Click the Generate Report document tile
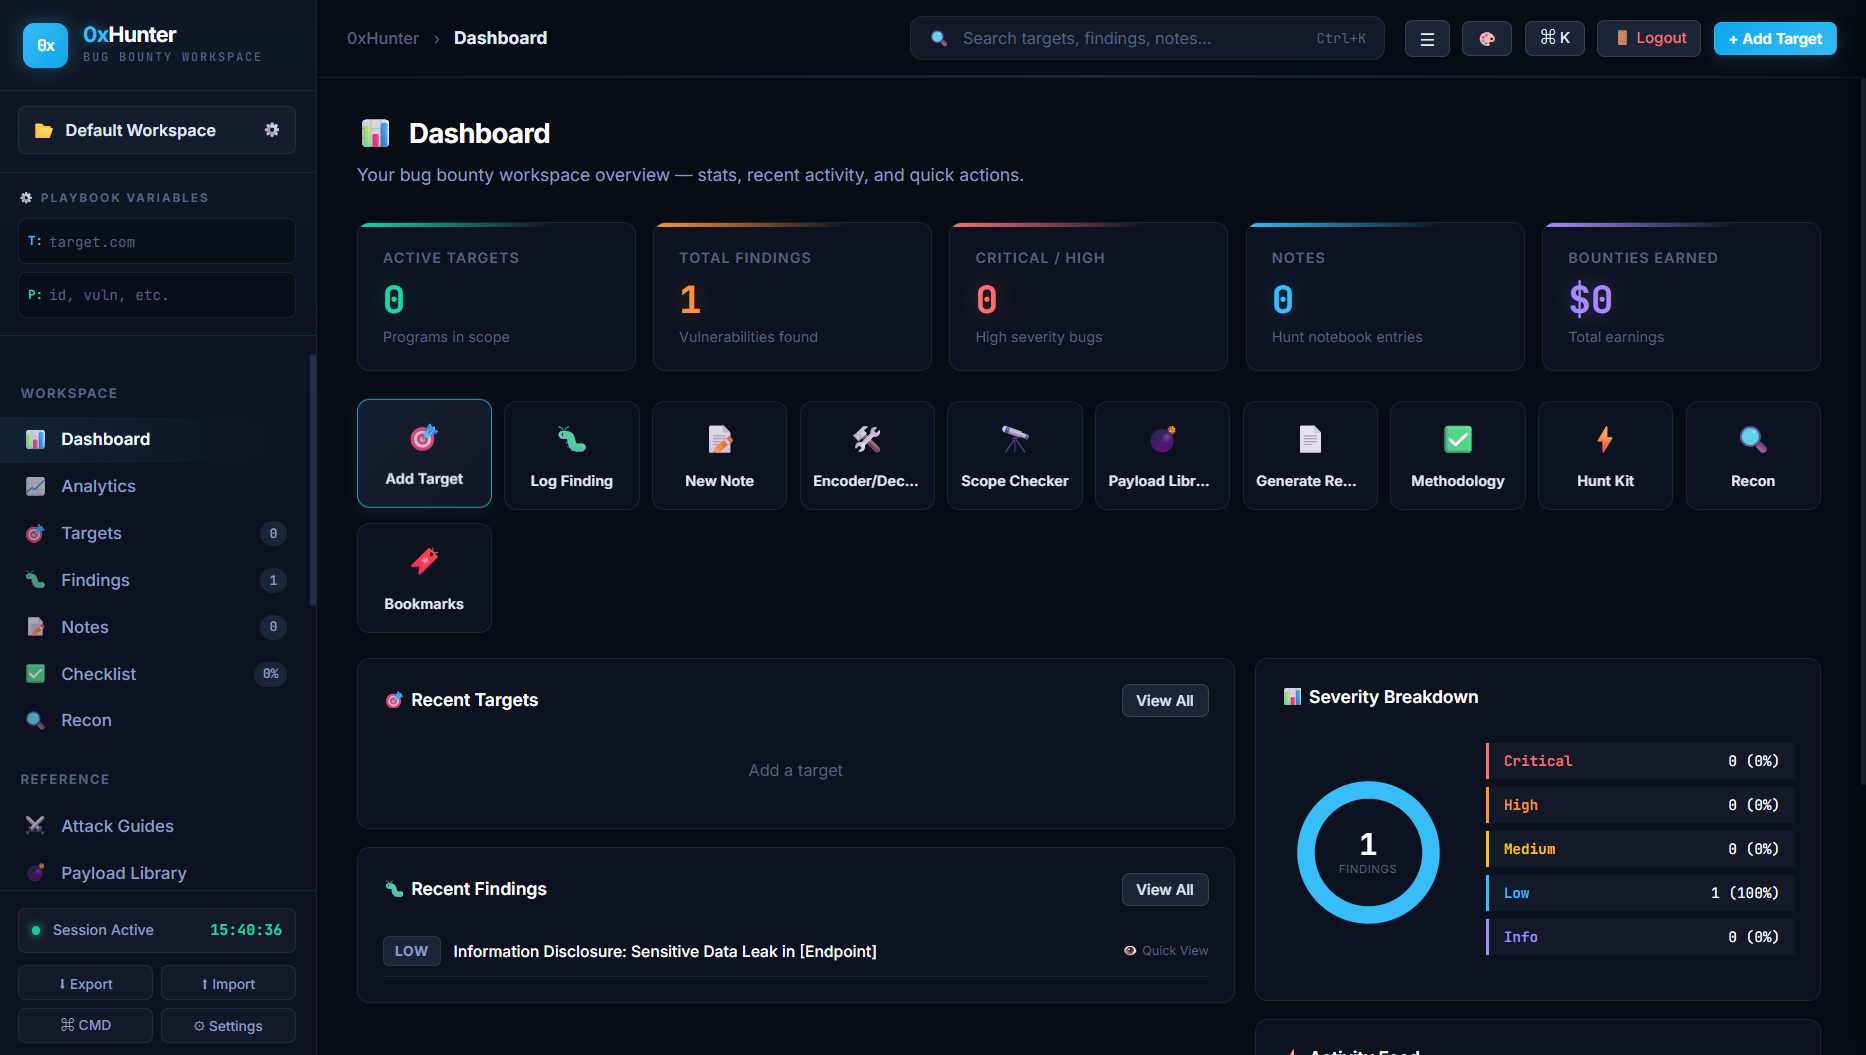1866x1055 pixels. 1310,456
